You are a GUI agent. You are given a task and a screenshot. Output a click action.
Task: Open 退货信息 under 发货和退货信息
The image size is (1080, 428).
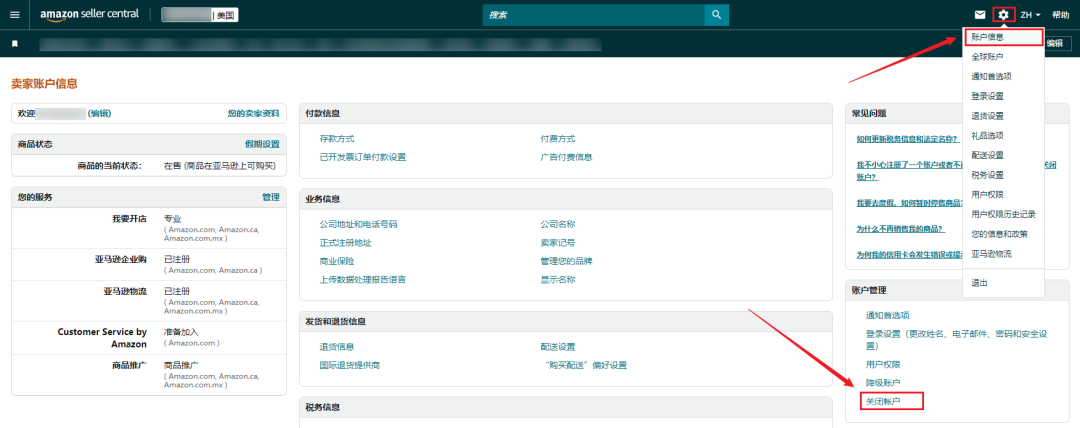[x=337, y=347]
